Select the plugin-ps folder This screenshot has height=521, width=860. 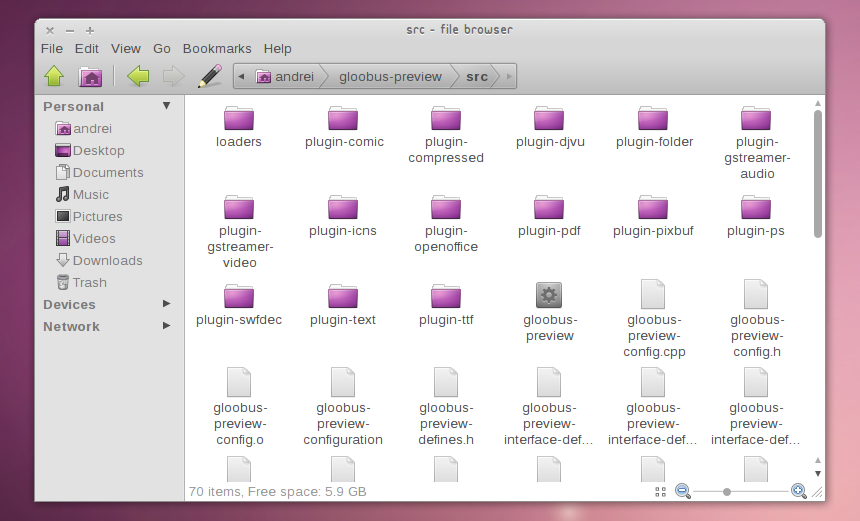(x=756, y=217)
